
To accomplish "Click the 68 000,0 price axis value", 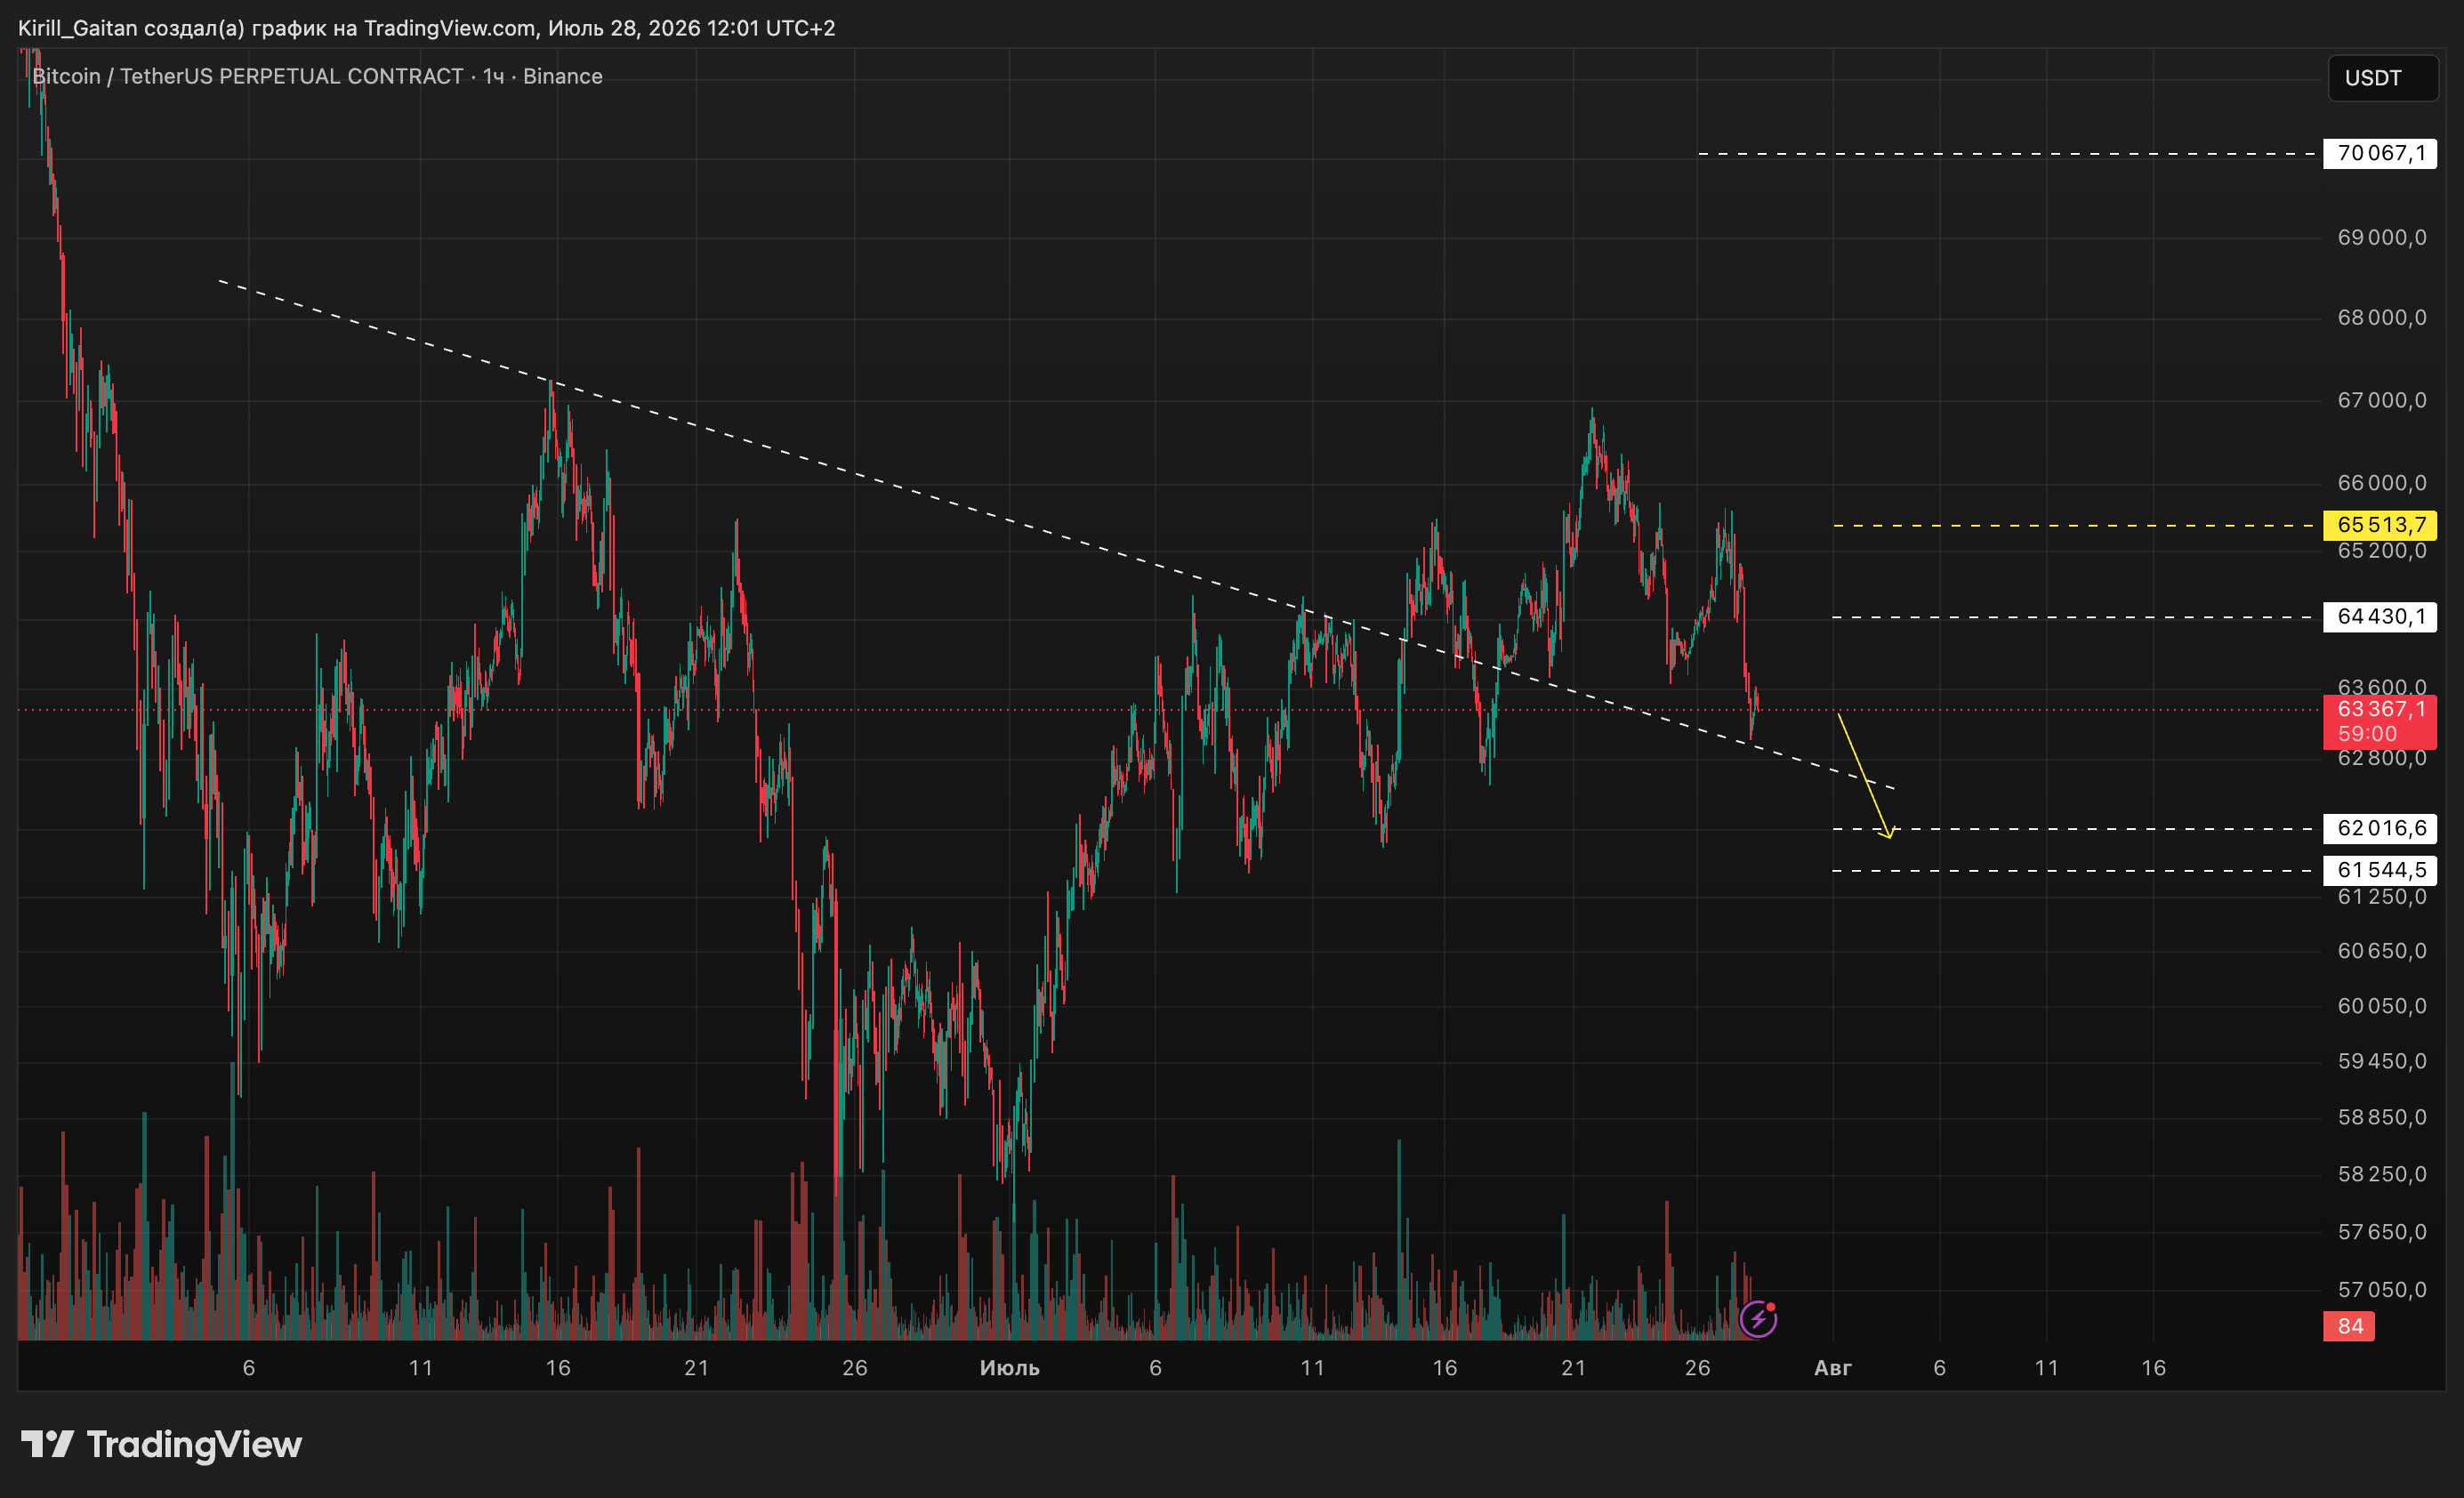I will click(2381, 318).
